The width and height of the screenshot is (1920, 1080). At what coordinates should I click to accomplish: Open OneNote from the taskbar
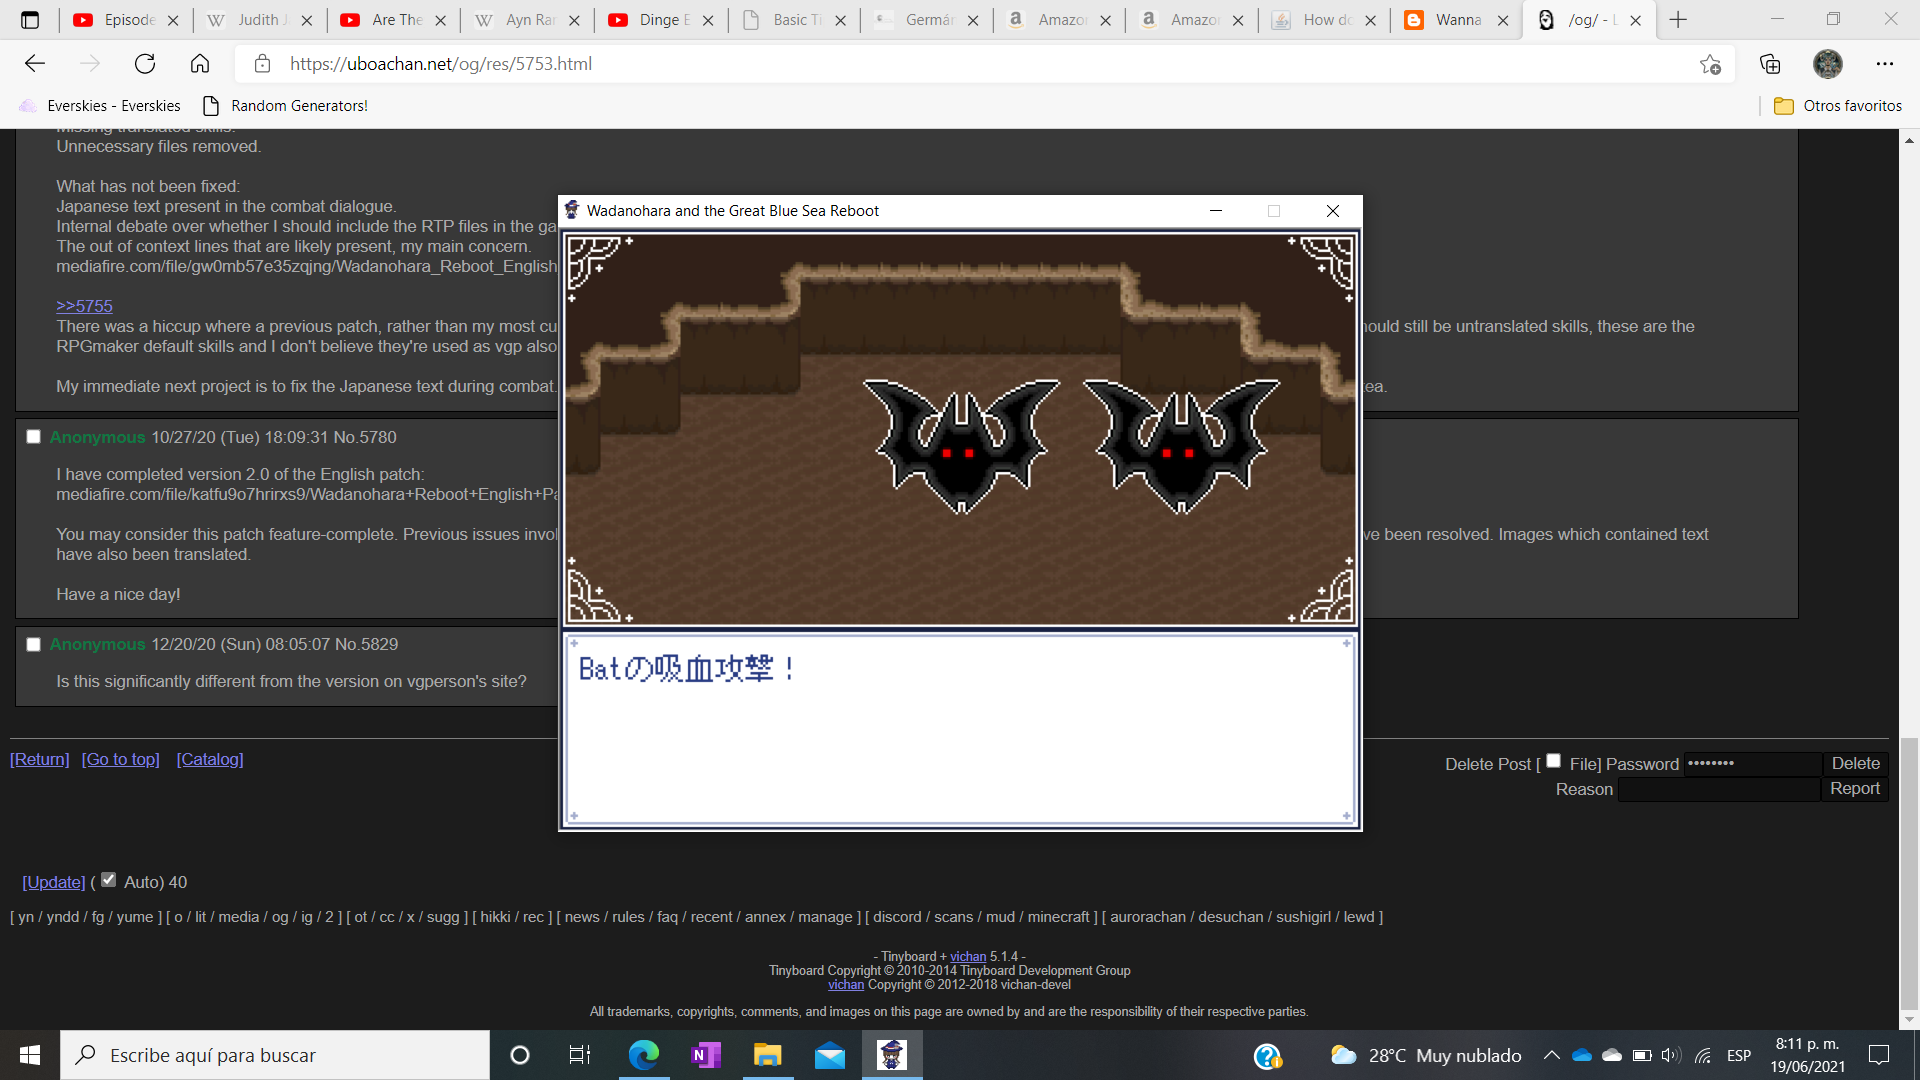[x=706, y=1055]
